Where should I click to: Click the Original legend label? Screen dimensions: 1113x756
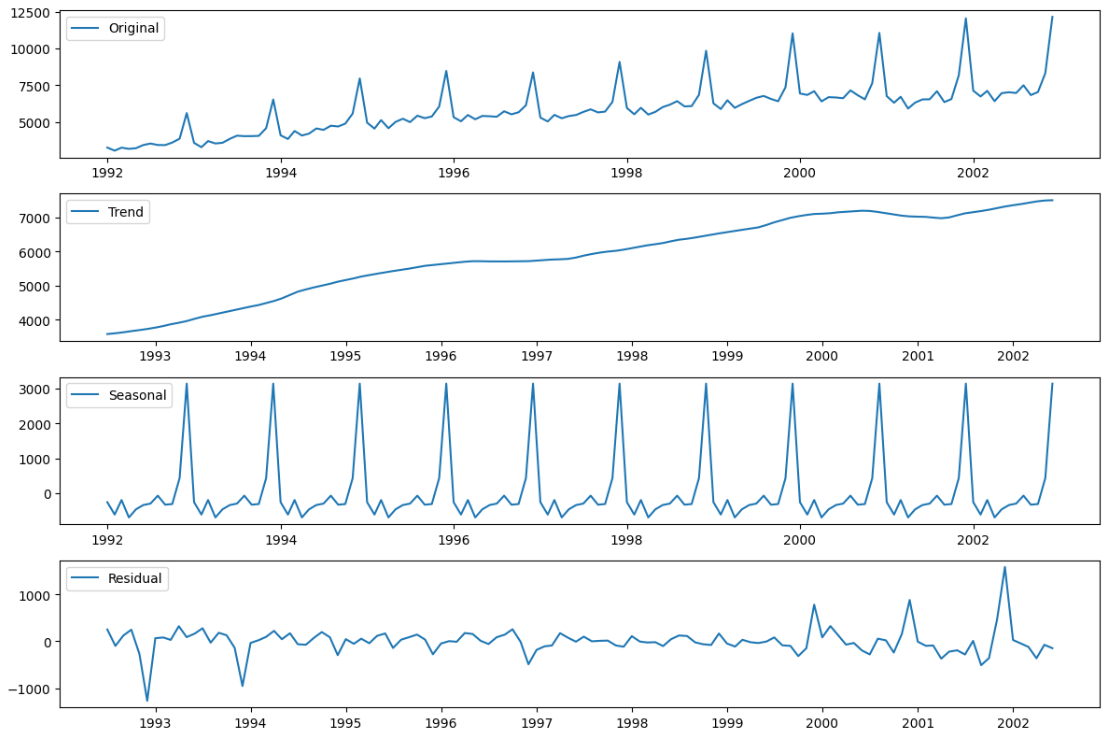(x=133, y=28)
